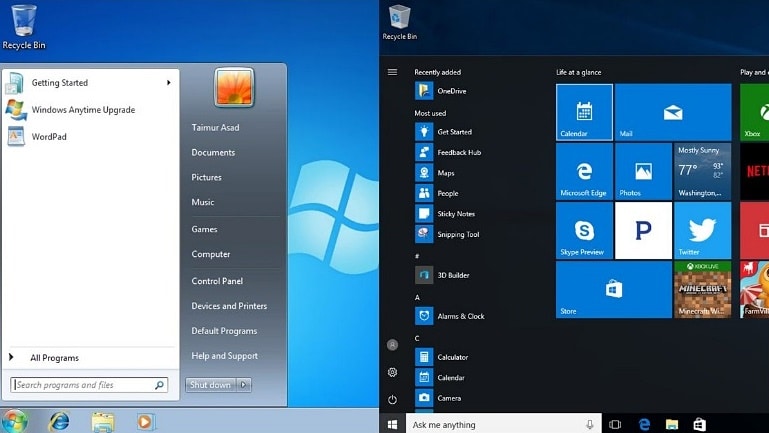The image size is (769, 433).
Task: Open Windows Media Player from Windows 7 taskbar
Action: pos(145,422)
